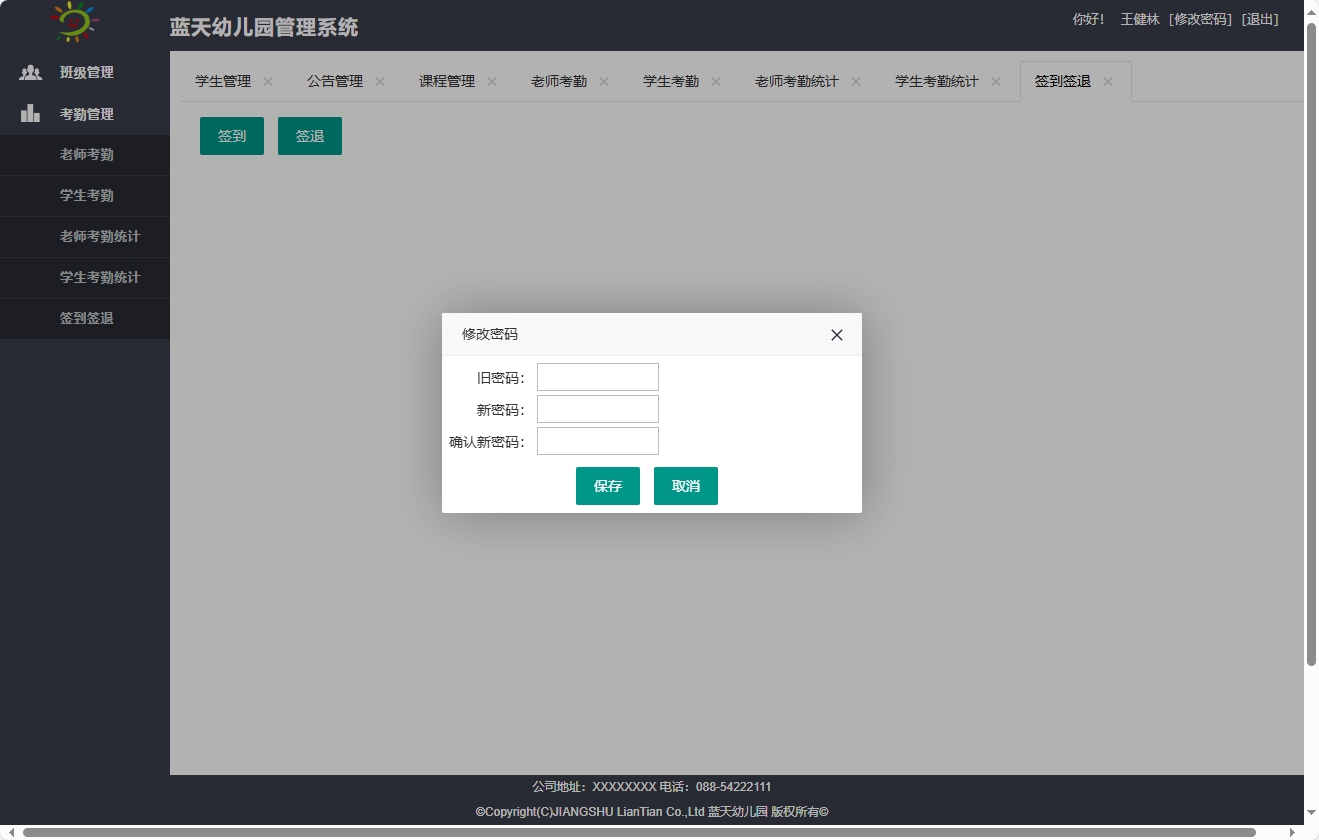
Task: Click the 保存 button in the dialog
Action: pyautogui.click(x=607, y=485)
